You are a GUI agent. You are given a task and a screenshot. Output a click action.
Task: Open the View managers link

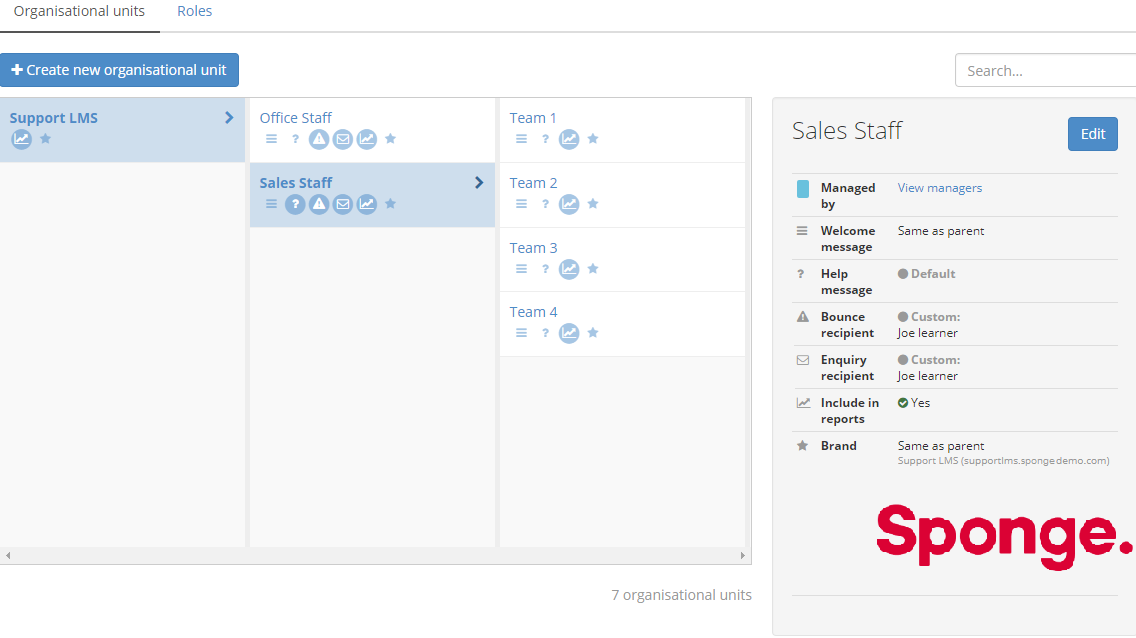tap(939, 188)
